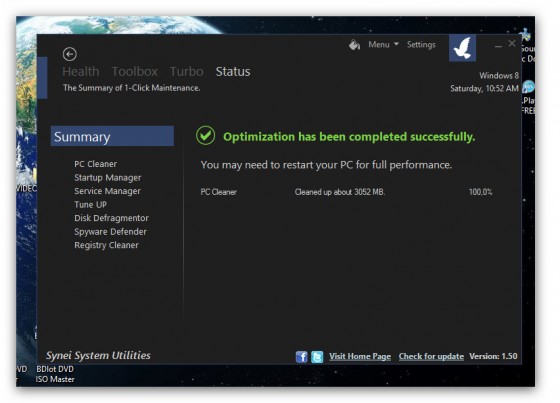
Task: Open the Facebook page icon
Action: pyautogui.click(x=301, y=356)
